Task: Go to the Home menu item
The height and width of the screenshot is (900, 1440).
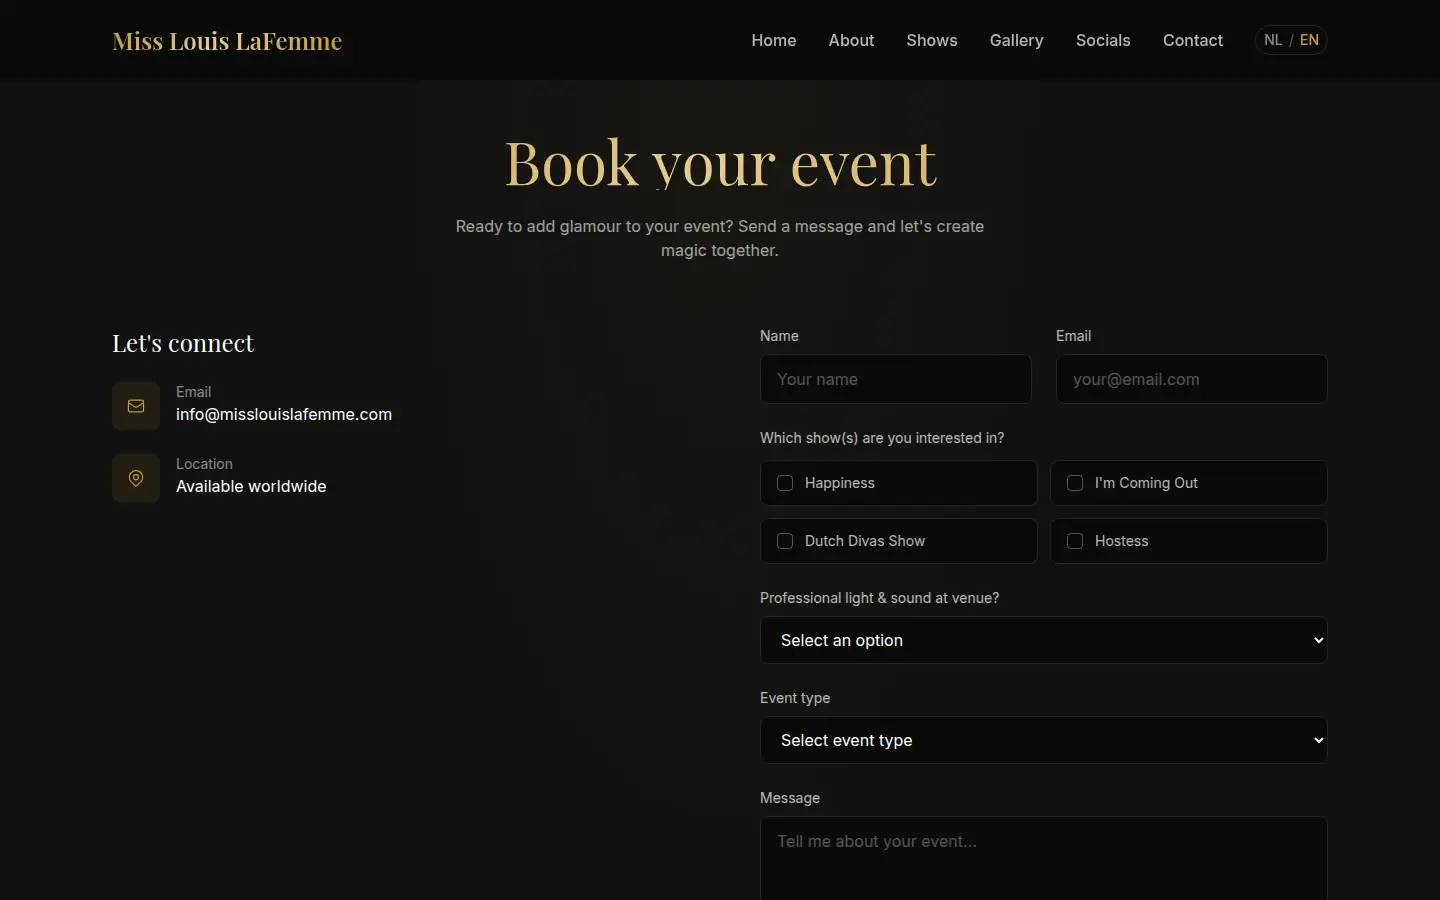Action: (x=774, y=40)
